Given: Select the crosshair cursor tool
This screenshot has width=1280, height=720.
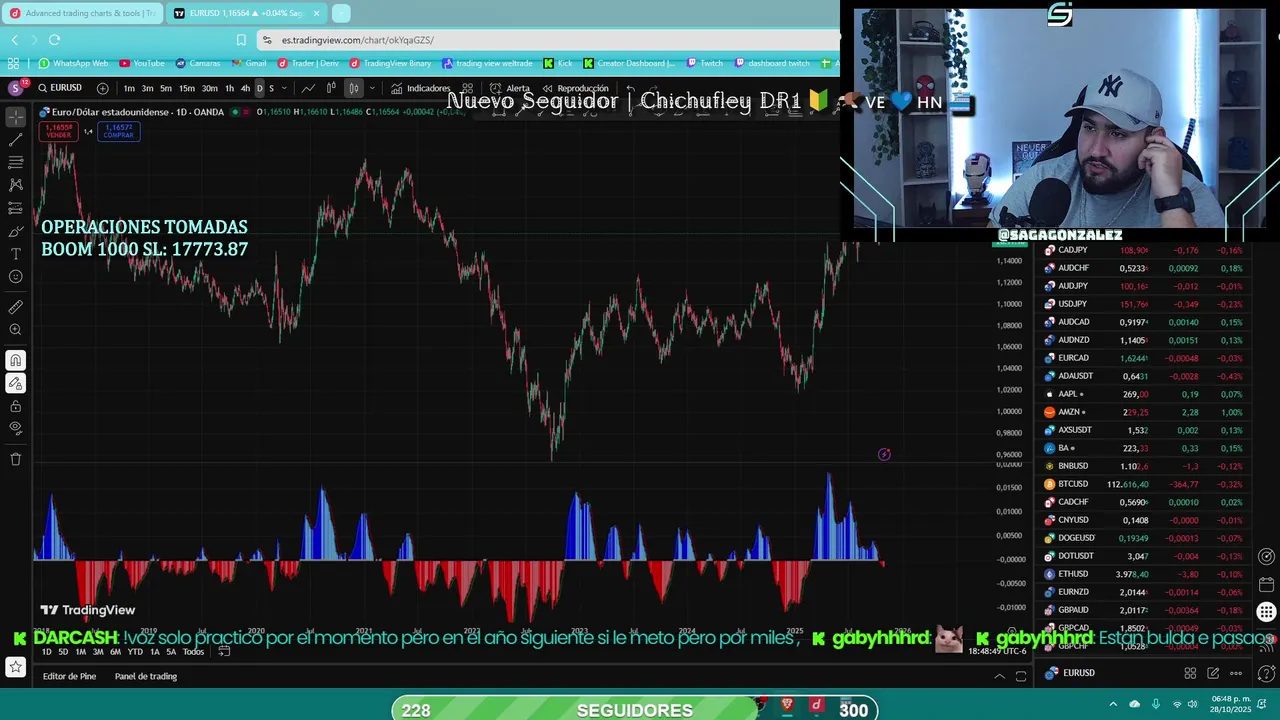Looking at the screenshot, I should [16, 117].
